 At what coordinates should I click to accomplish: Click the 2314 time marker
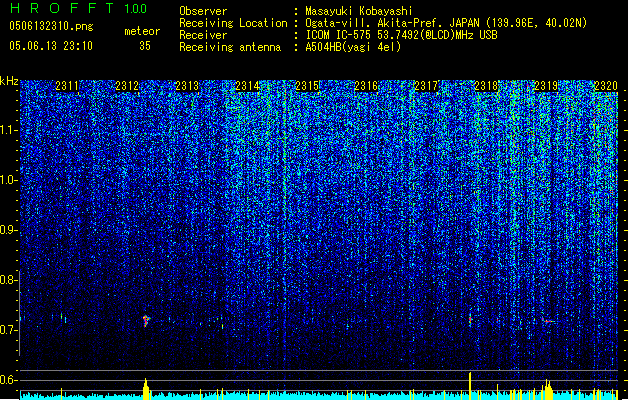247,86
